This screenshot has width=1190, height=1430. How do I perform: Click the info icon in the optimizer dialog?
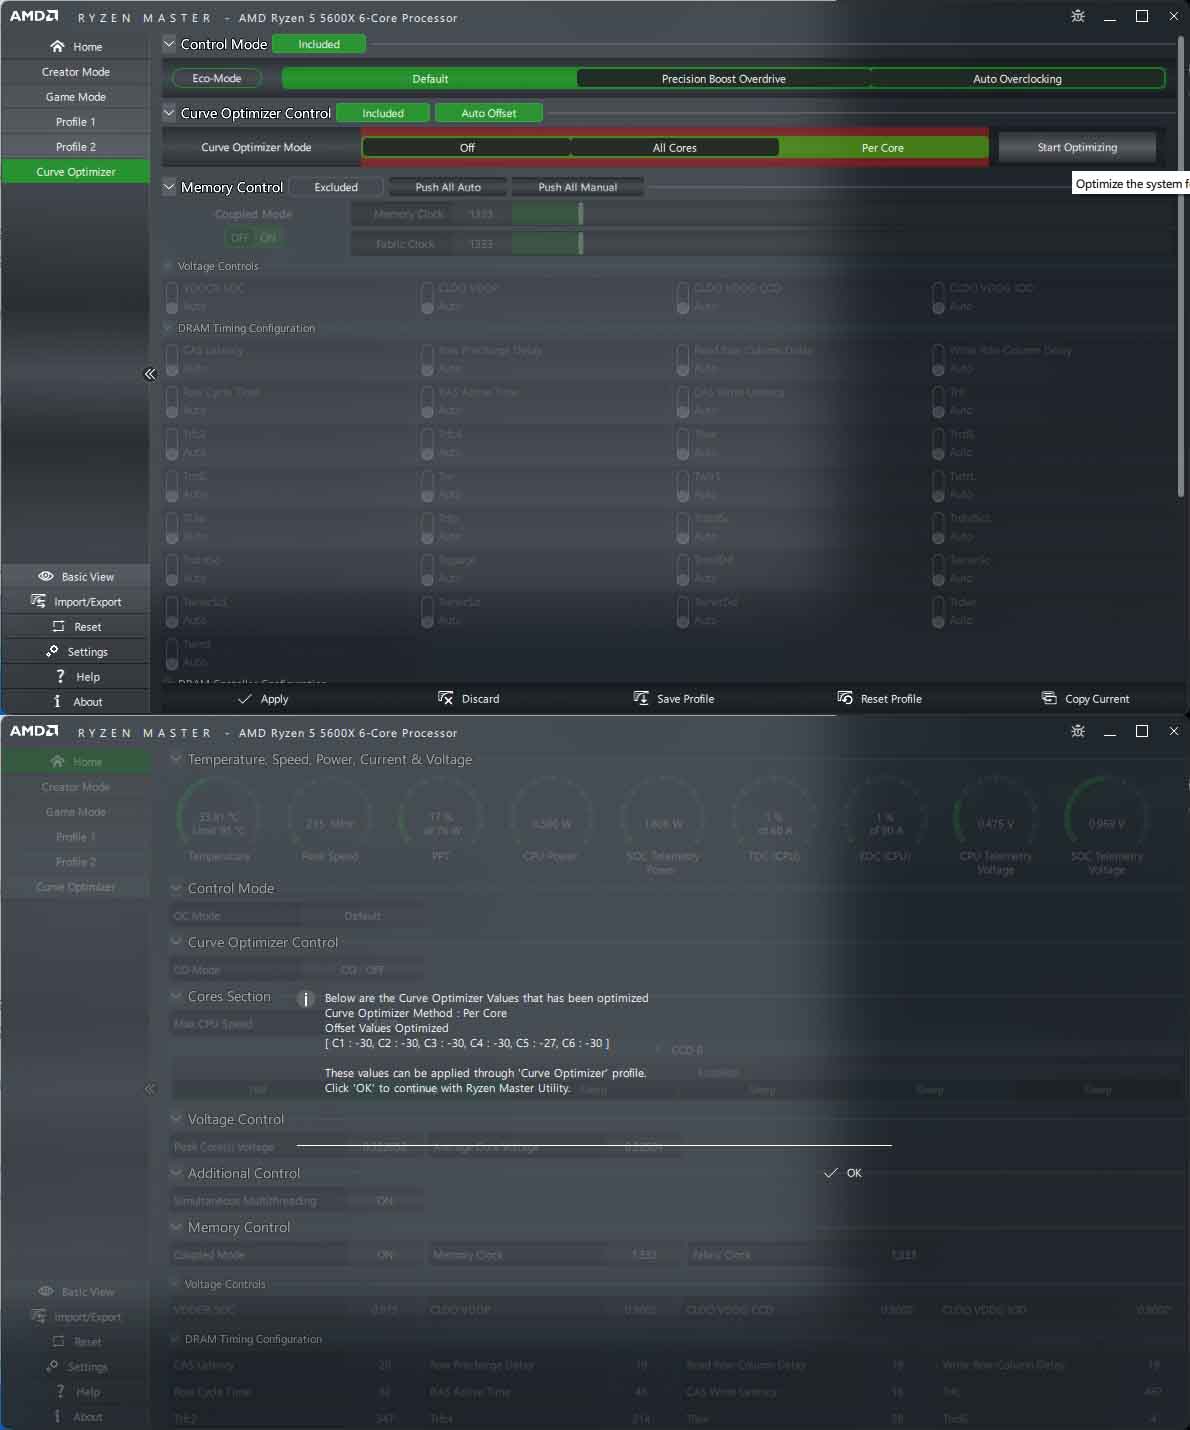pos(306,999)
